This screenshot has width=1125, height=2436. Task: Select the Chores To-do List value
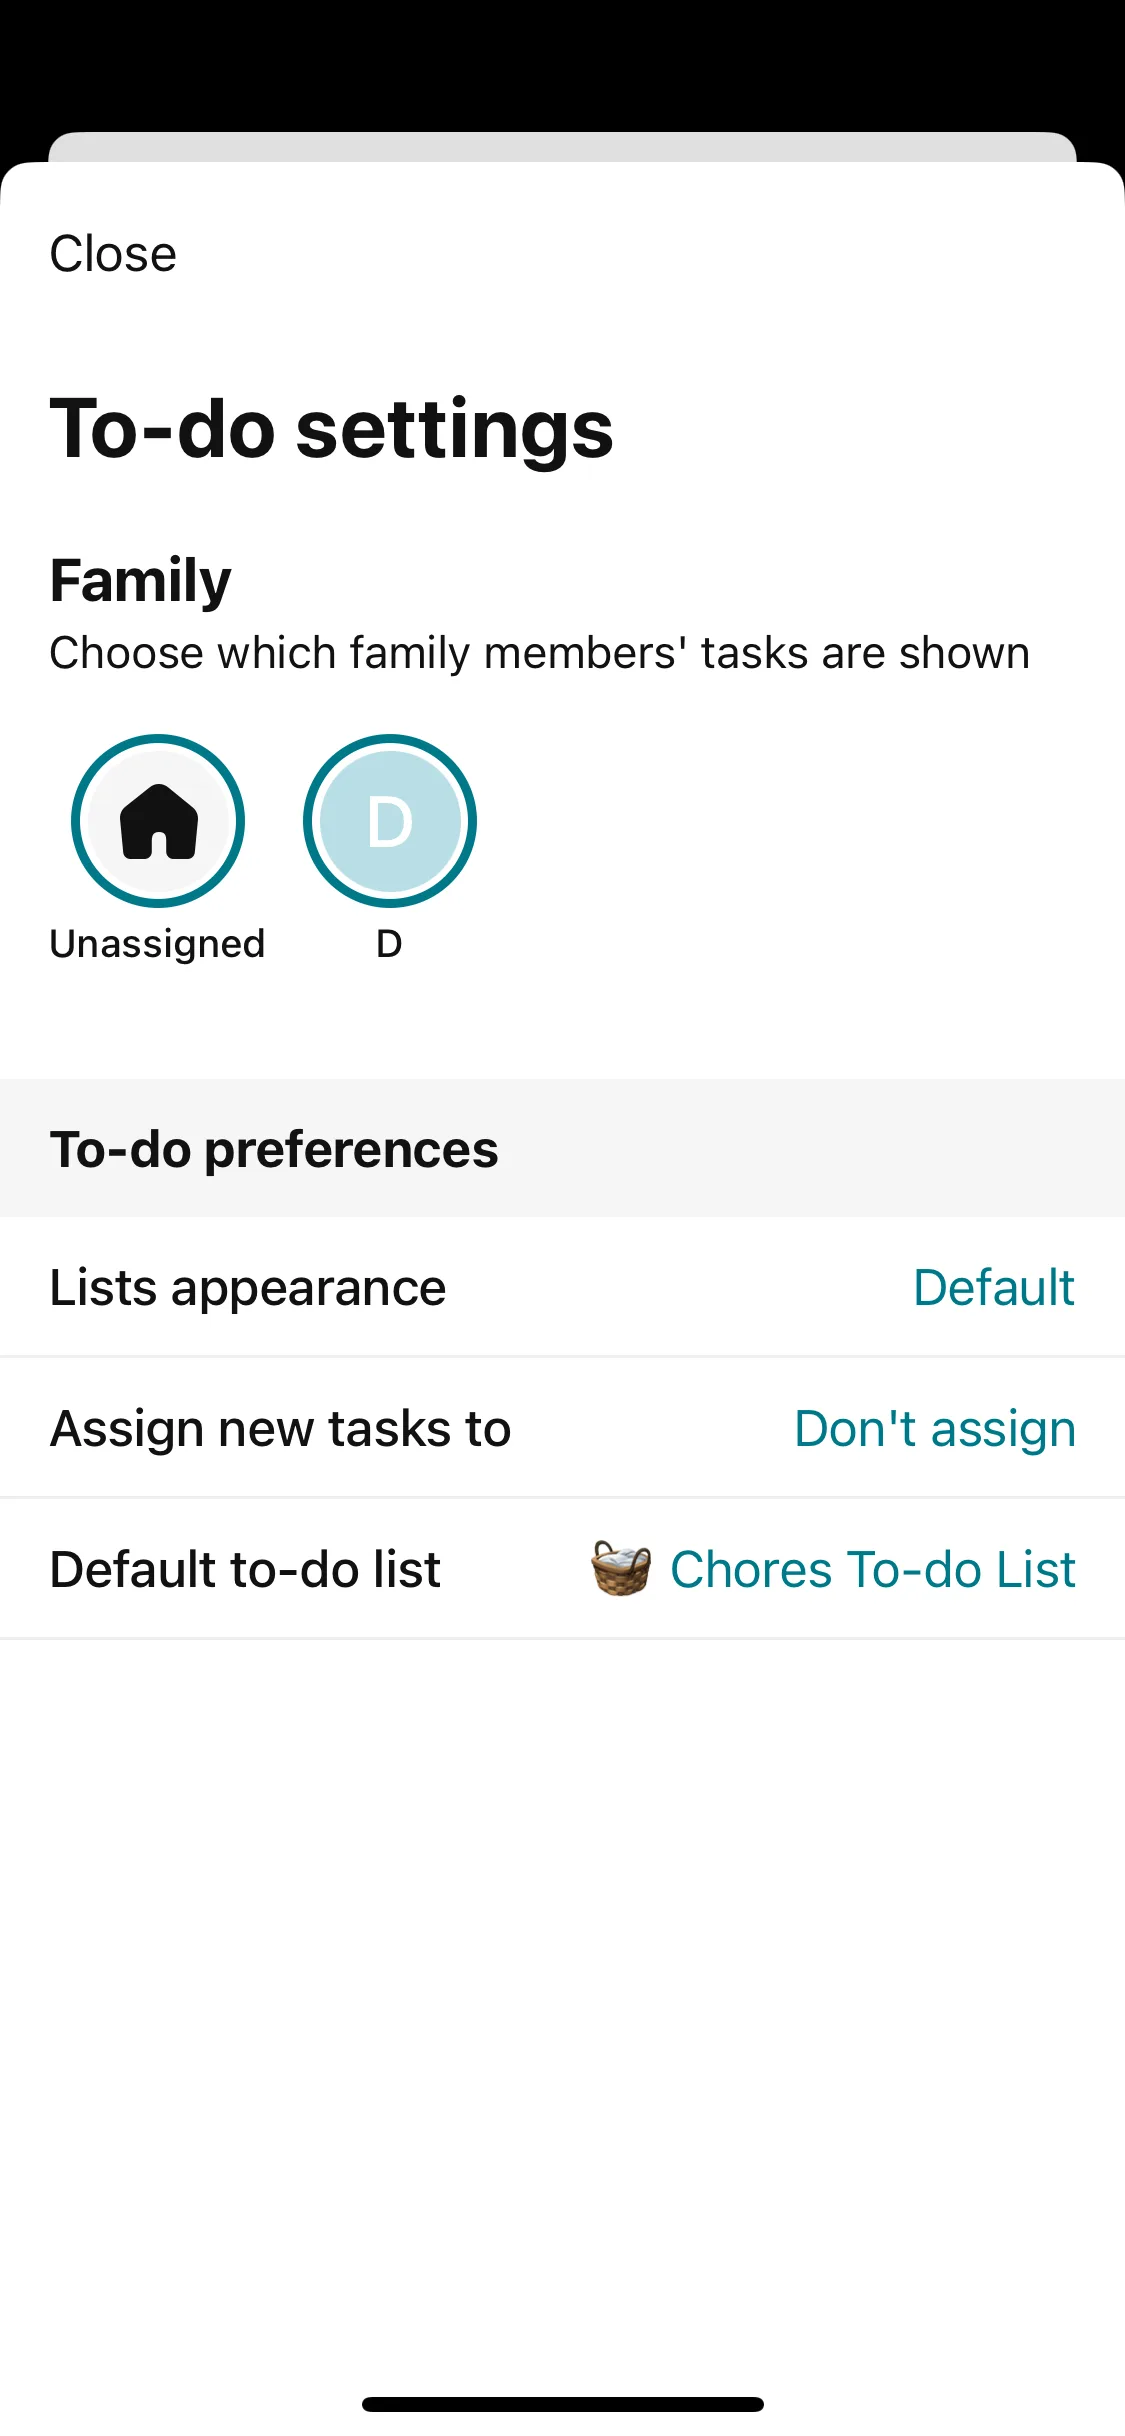point(872,1569)
